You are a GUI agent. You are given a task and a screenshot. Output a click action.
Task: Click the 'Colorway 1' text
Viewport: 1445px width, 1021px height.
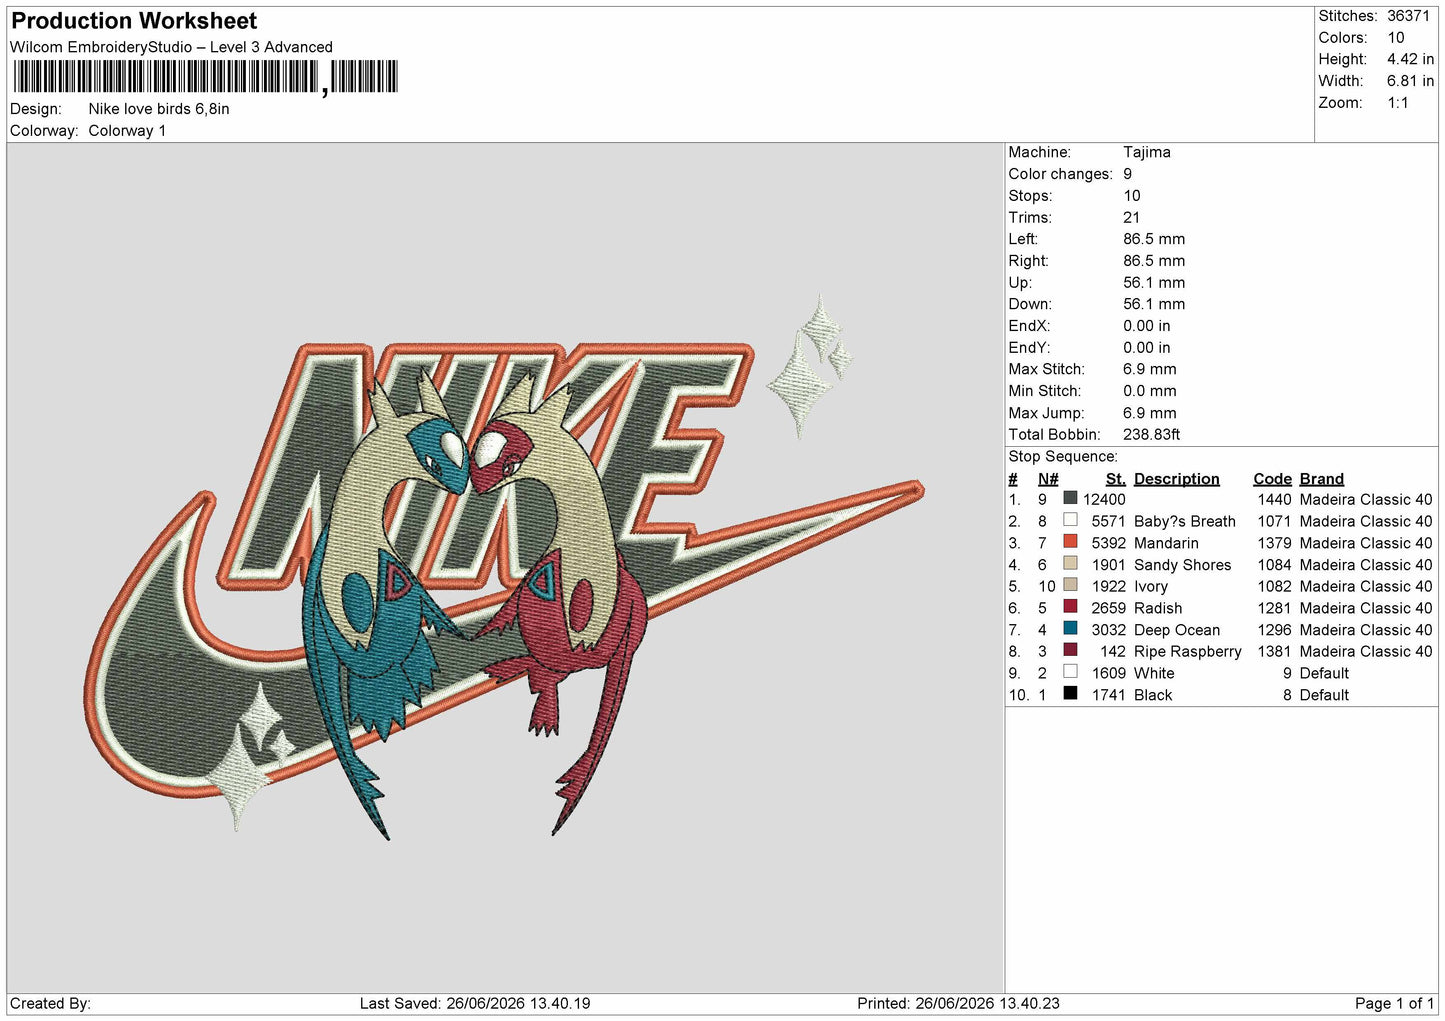click(127, 131)
